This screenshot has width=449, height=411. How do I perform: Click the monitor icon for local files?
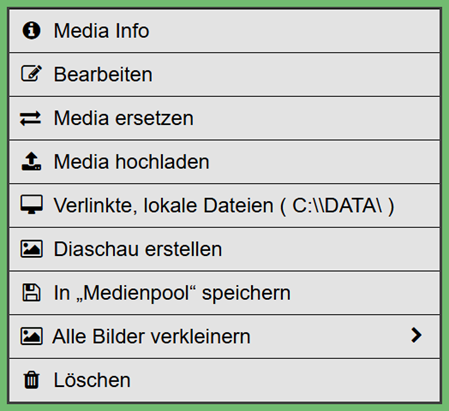pyautogui.click(x=31, y=204)
